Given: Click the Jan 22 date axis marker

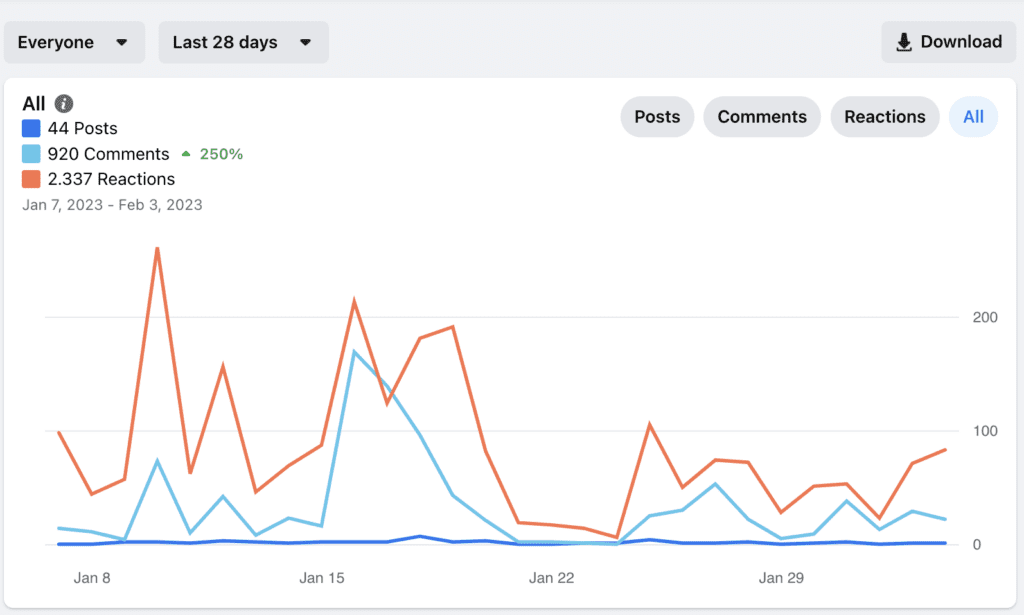Looking at the screenshot, I should [551, 578].
